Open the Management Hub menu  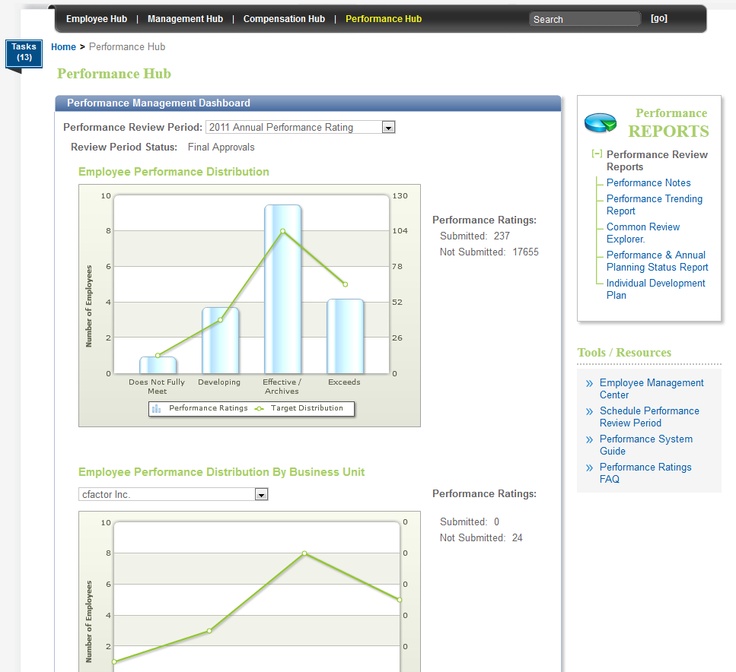(185, 19)
